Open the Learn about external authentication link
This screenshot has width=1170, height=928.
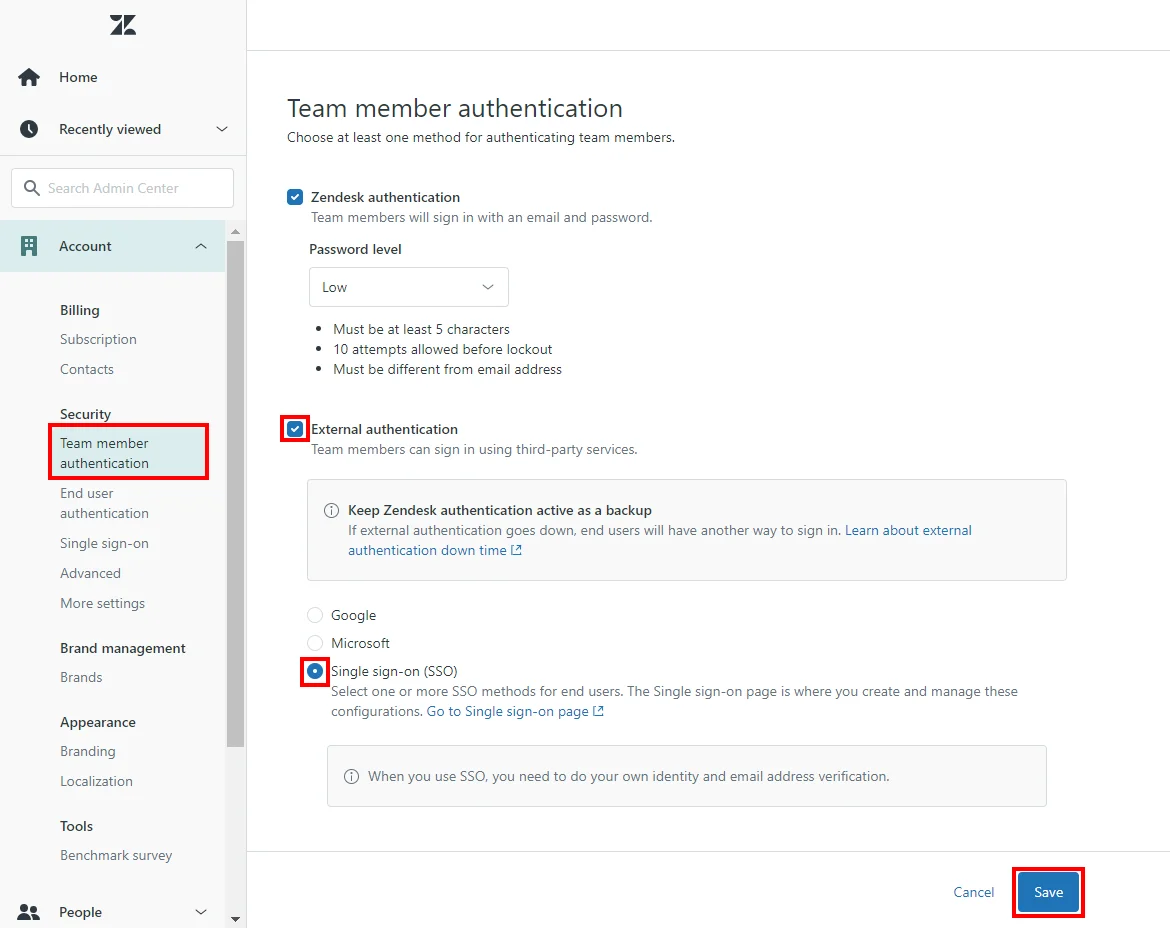tap(907, 530)
